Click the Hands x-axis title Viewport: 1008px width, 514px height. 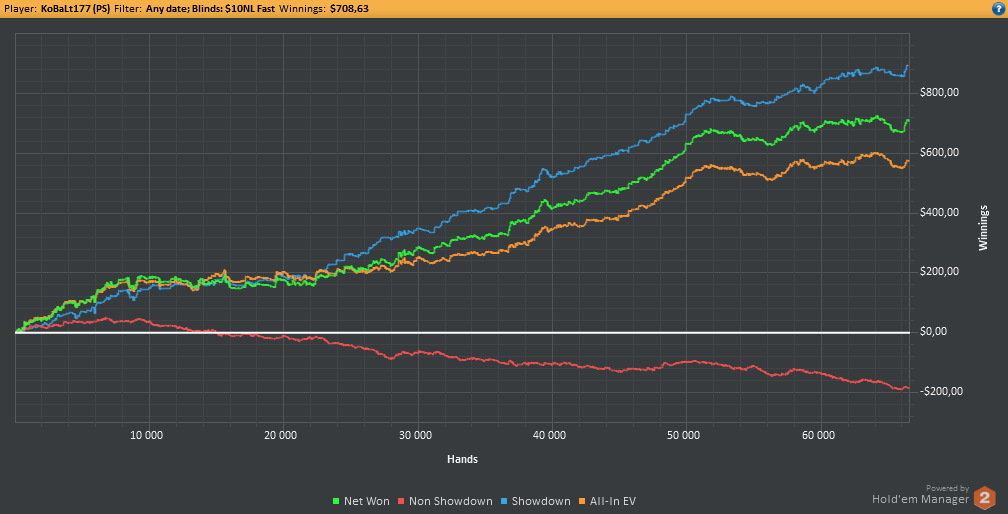point(462,459)
